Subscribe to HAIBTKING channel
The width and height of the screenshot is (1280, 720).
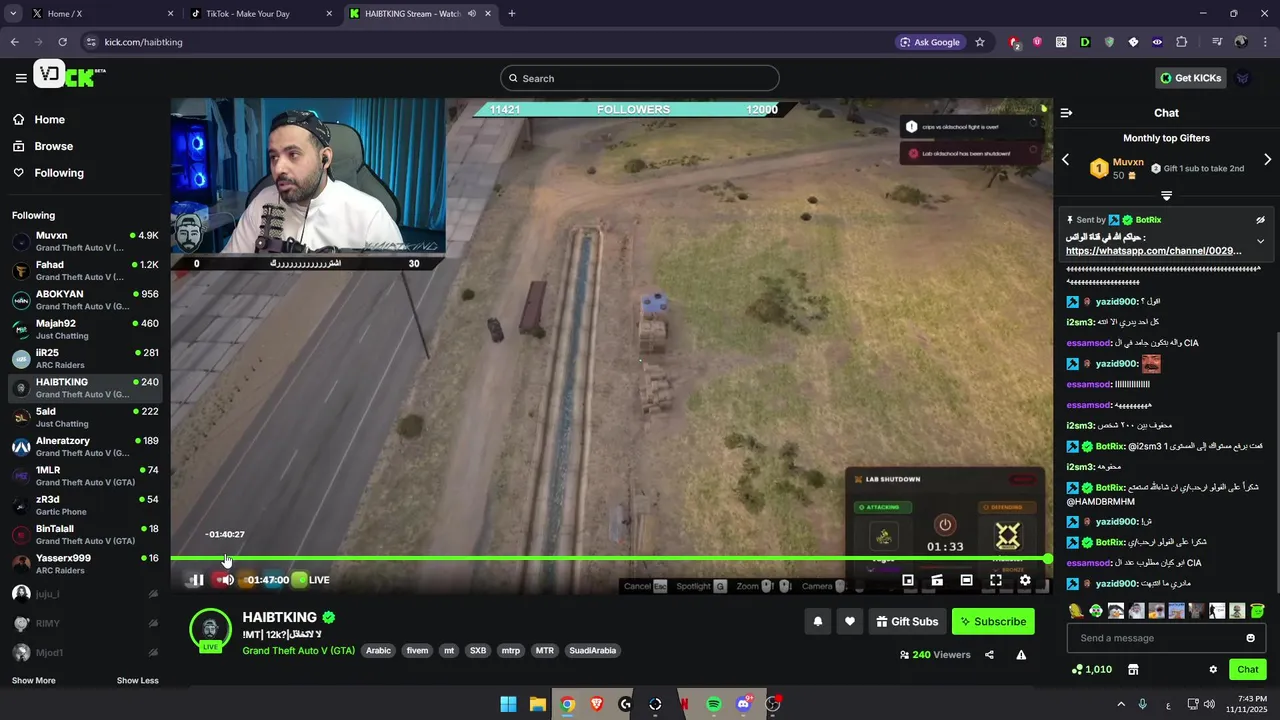click(x=993, y=621)
